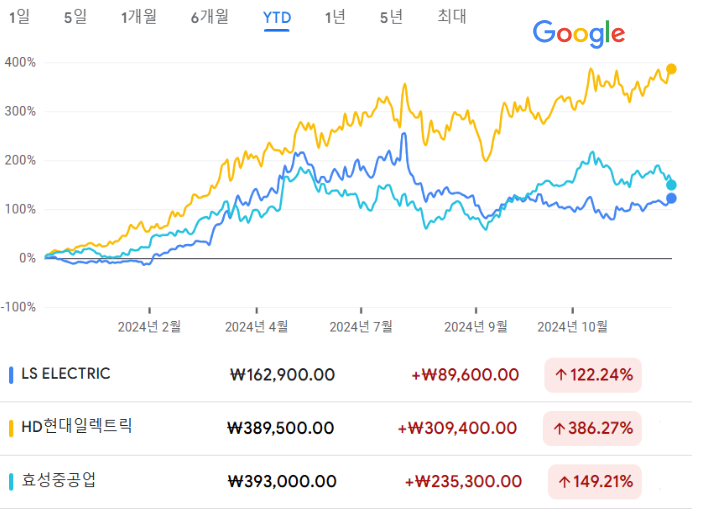The width and height of the screenshot is (707, 516).
Task: Click the ₩393,000.00 price
Action: click(282, 481)
